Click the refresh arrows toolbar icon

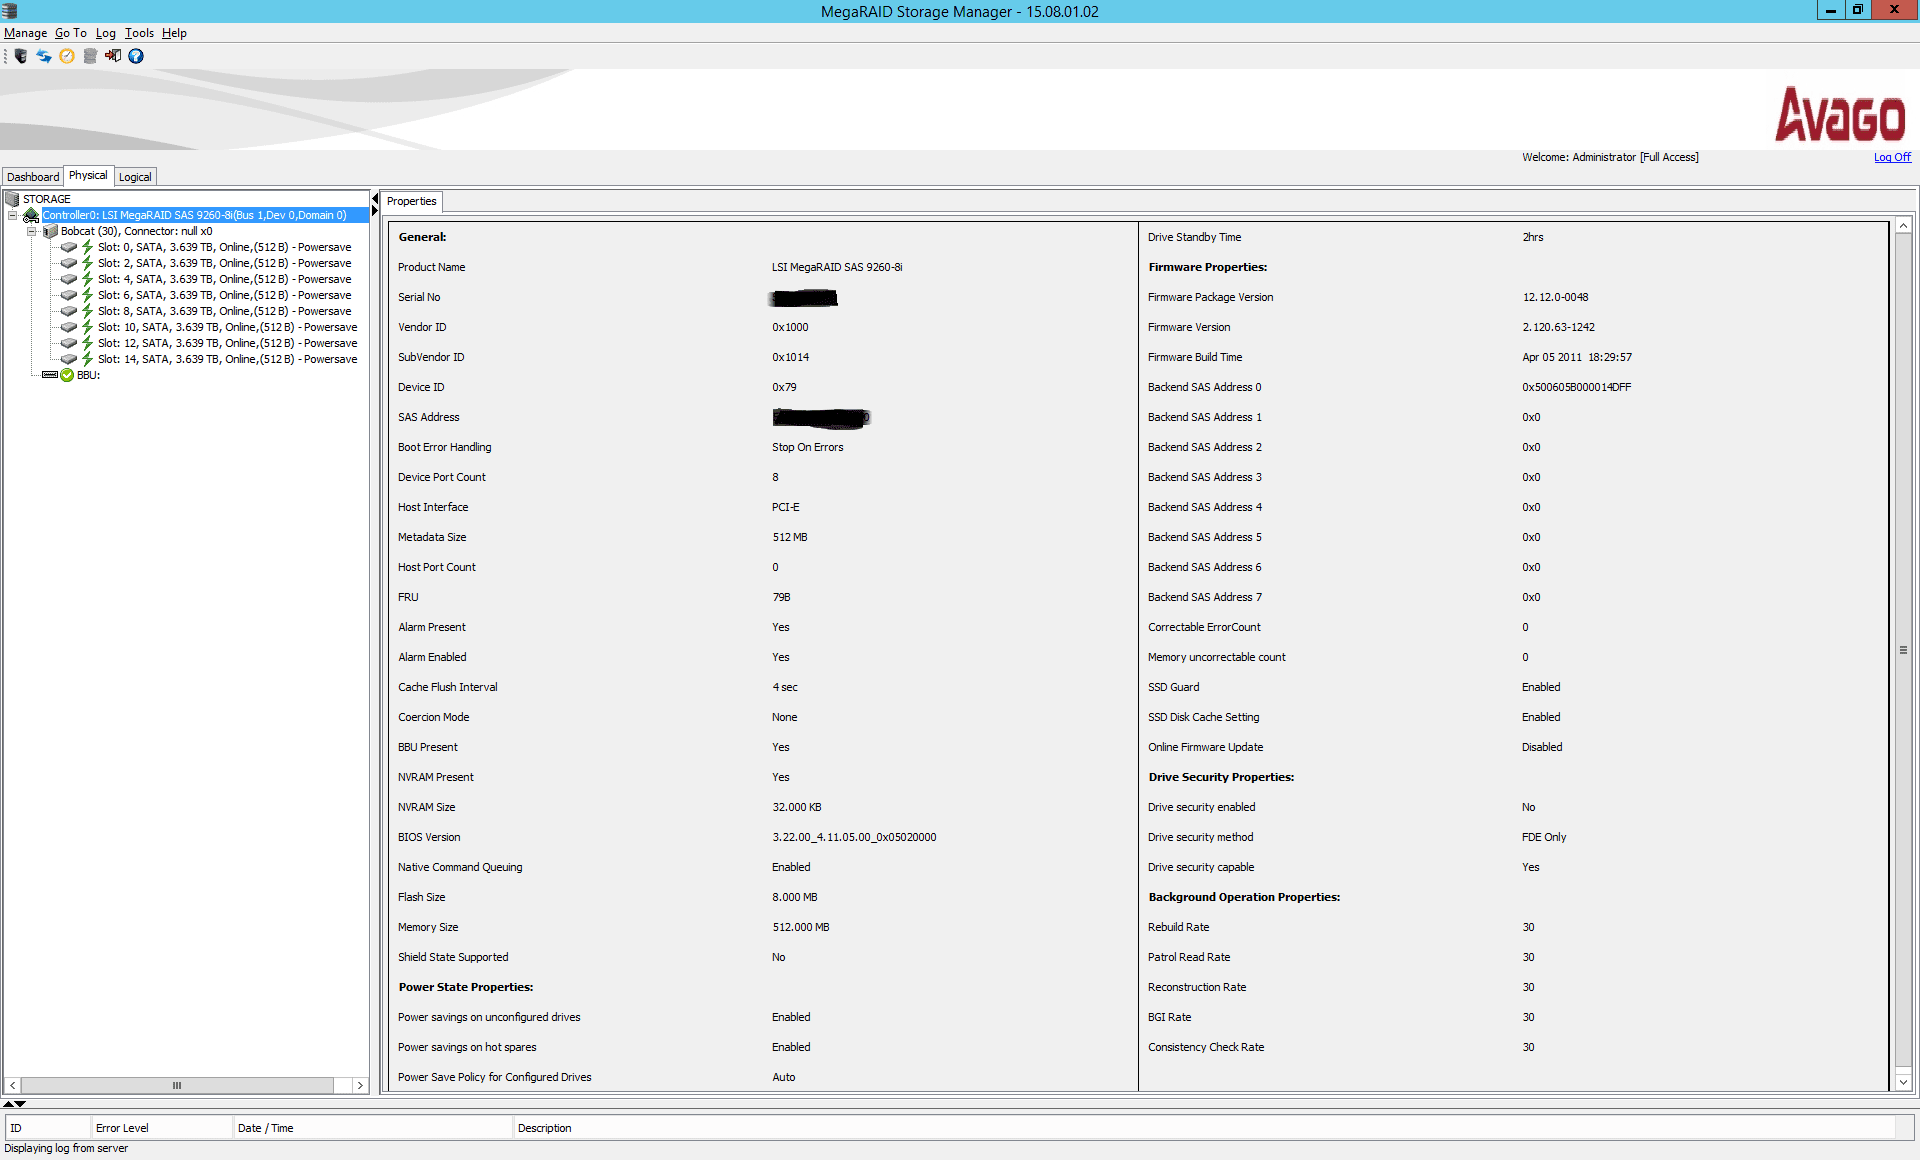[x=44, y=56]
